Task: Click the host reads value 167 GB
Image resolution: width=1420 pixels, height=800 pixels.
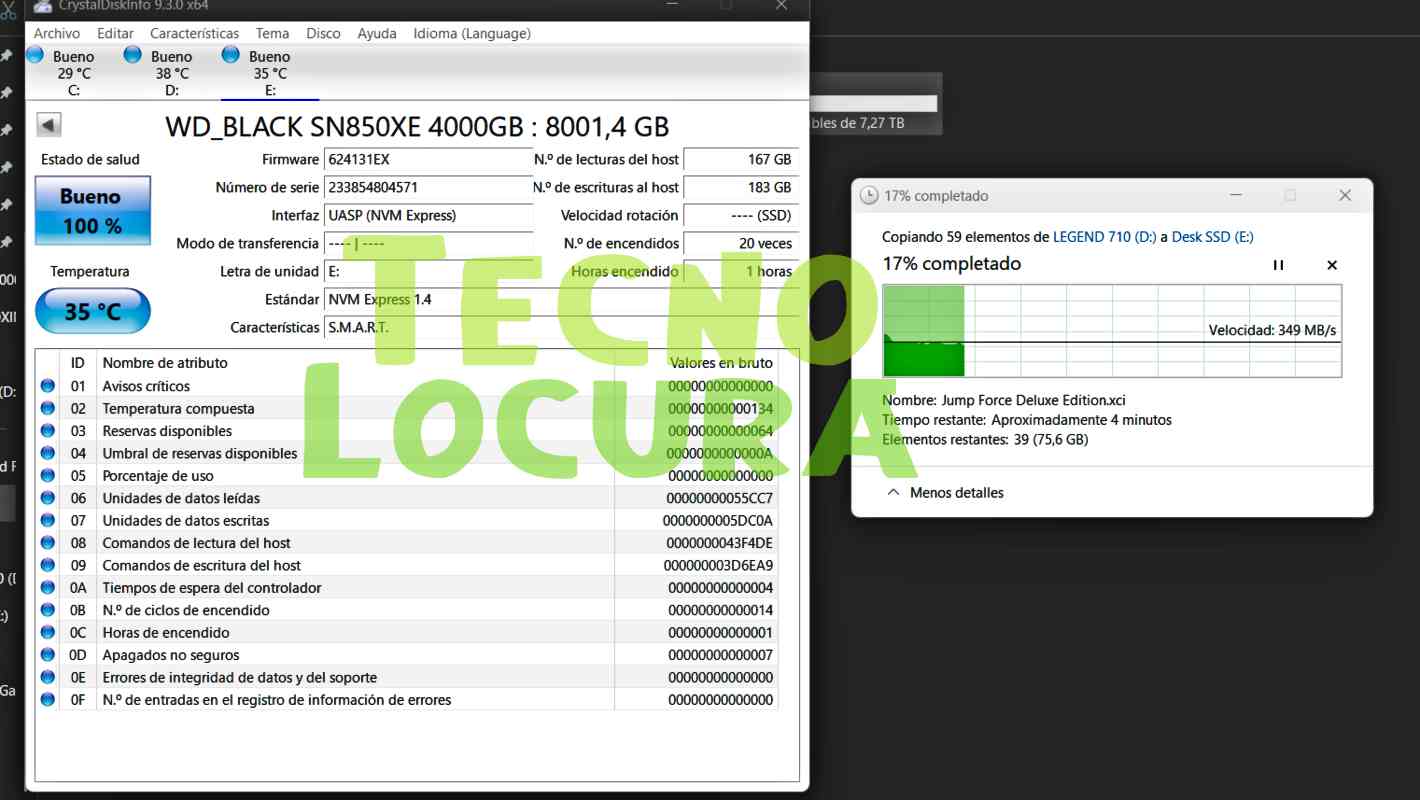Action: coord(741,159)
